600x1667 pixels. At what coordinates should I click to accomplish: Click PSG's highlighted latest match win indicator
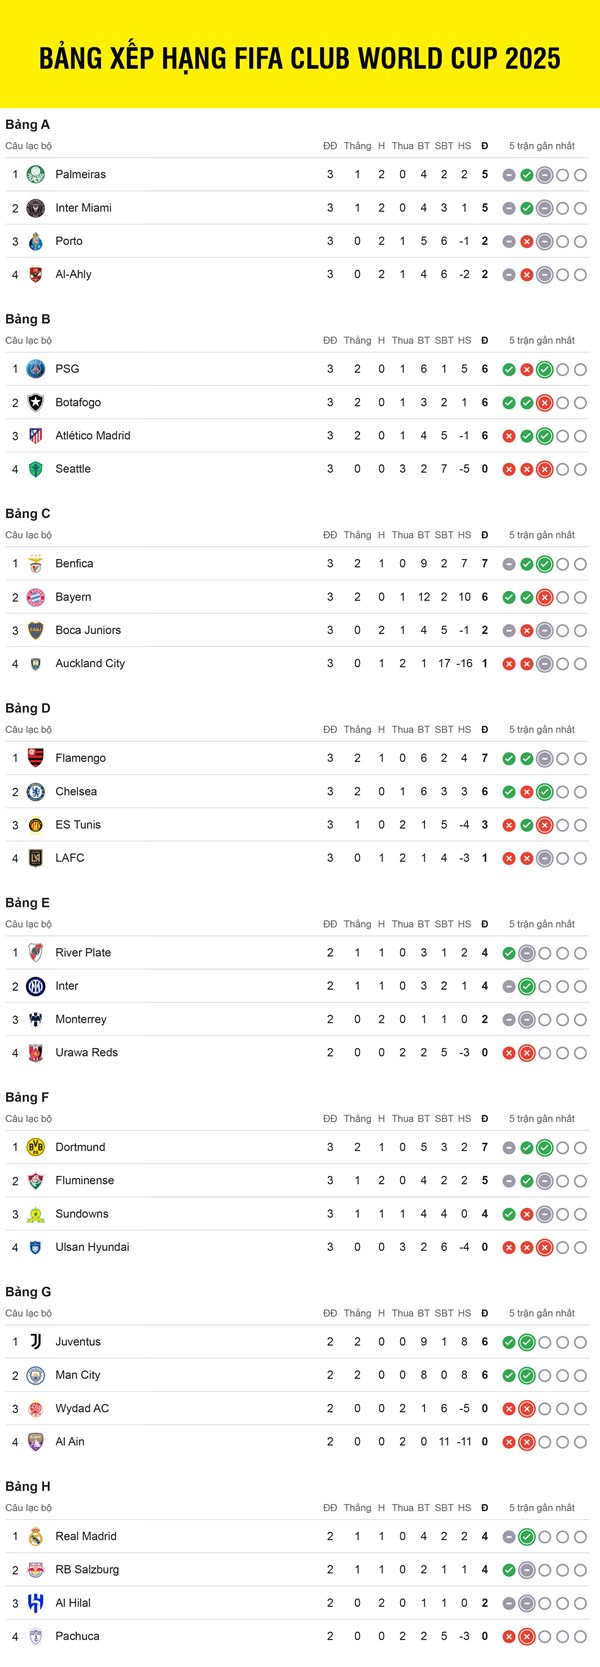tap(545, 370)
